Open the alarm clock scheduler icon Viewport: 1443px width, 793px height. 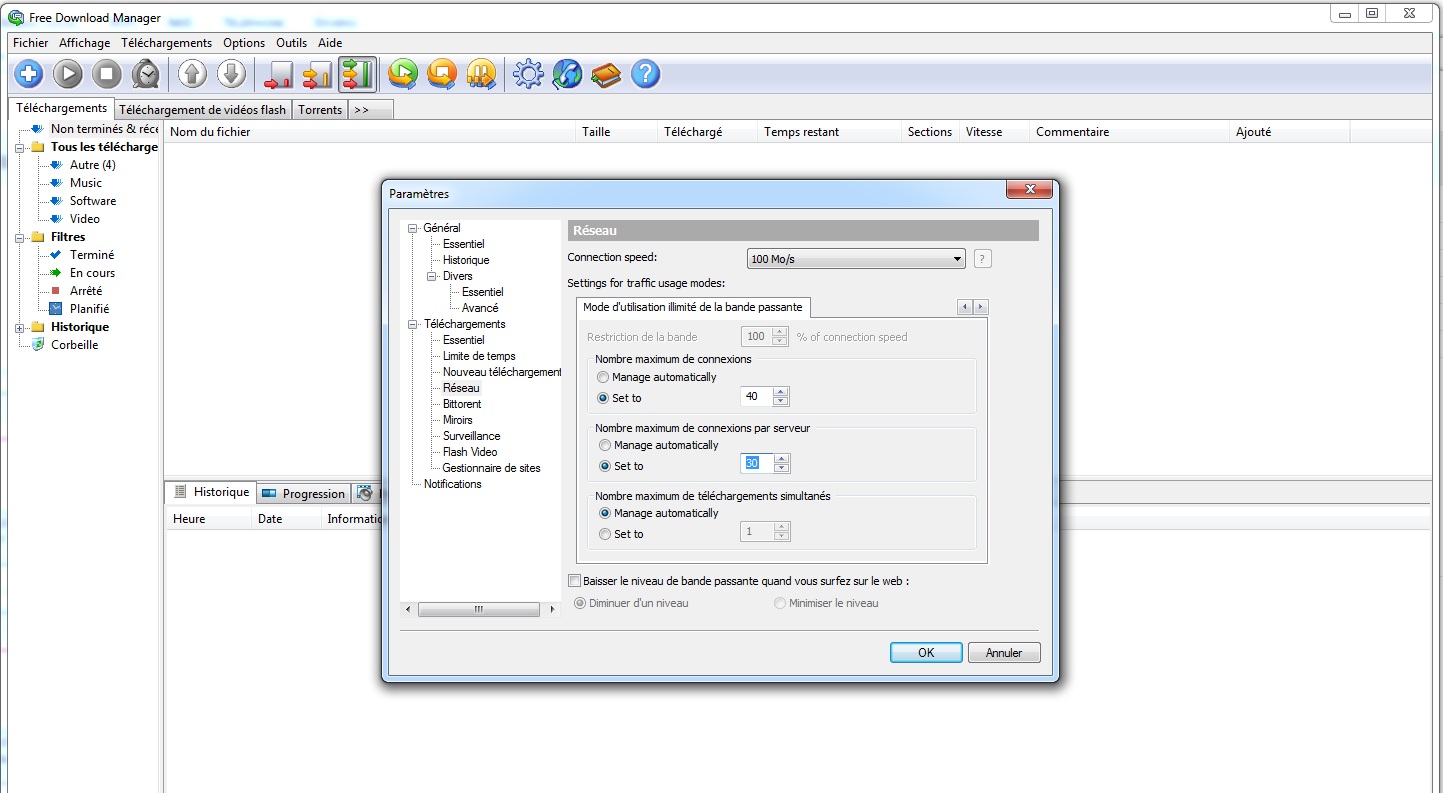pos(146,74)
